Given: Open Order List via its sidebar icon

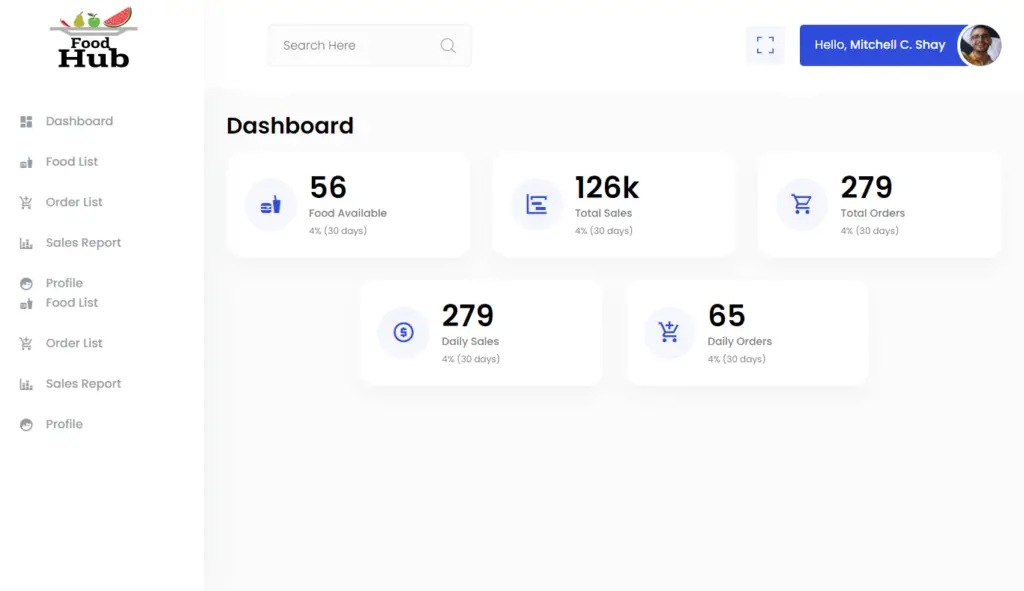Looking at the screenshot, I should [28, 202].
